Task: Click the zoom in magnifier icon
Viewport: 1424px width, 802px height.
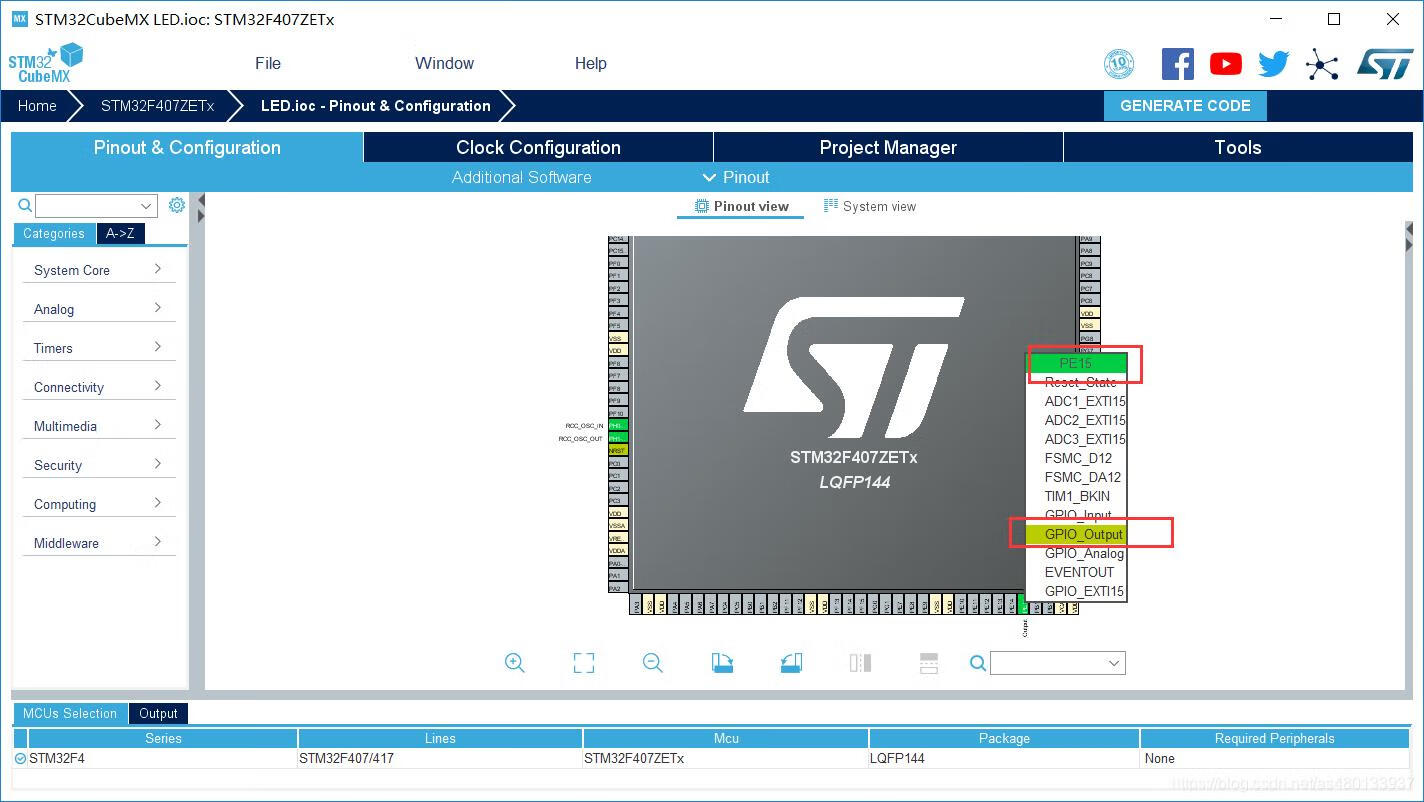Action: 515,663
